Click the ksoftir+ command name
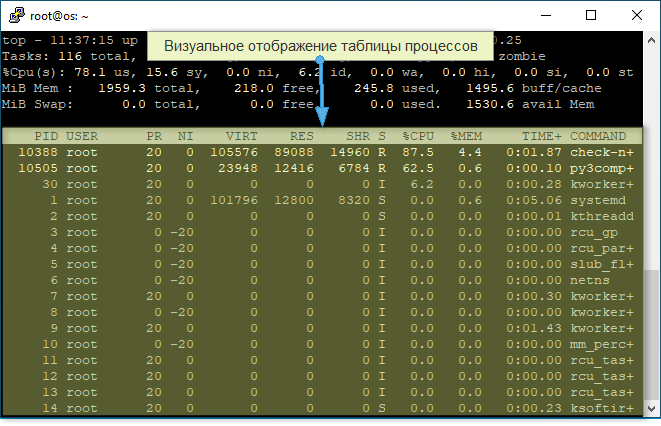The image size is (661, 426). [x=602, y=408]
